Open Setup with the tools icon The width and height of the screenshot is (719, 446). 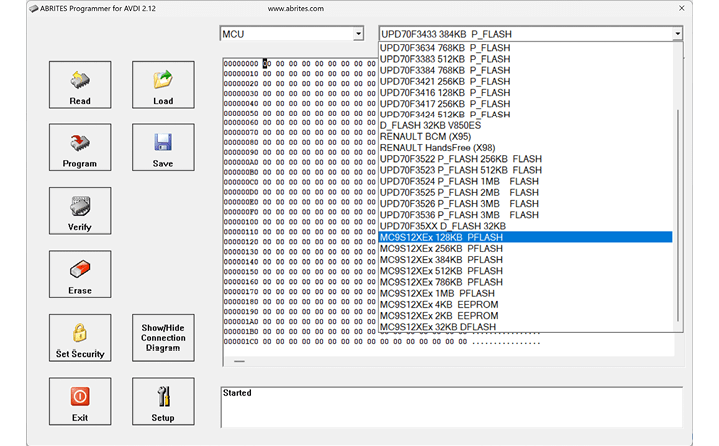(x=163, y=401)
